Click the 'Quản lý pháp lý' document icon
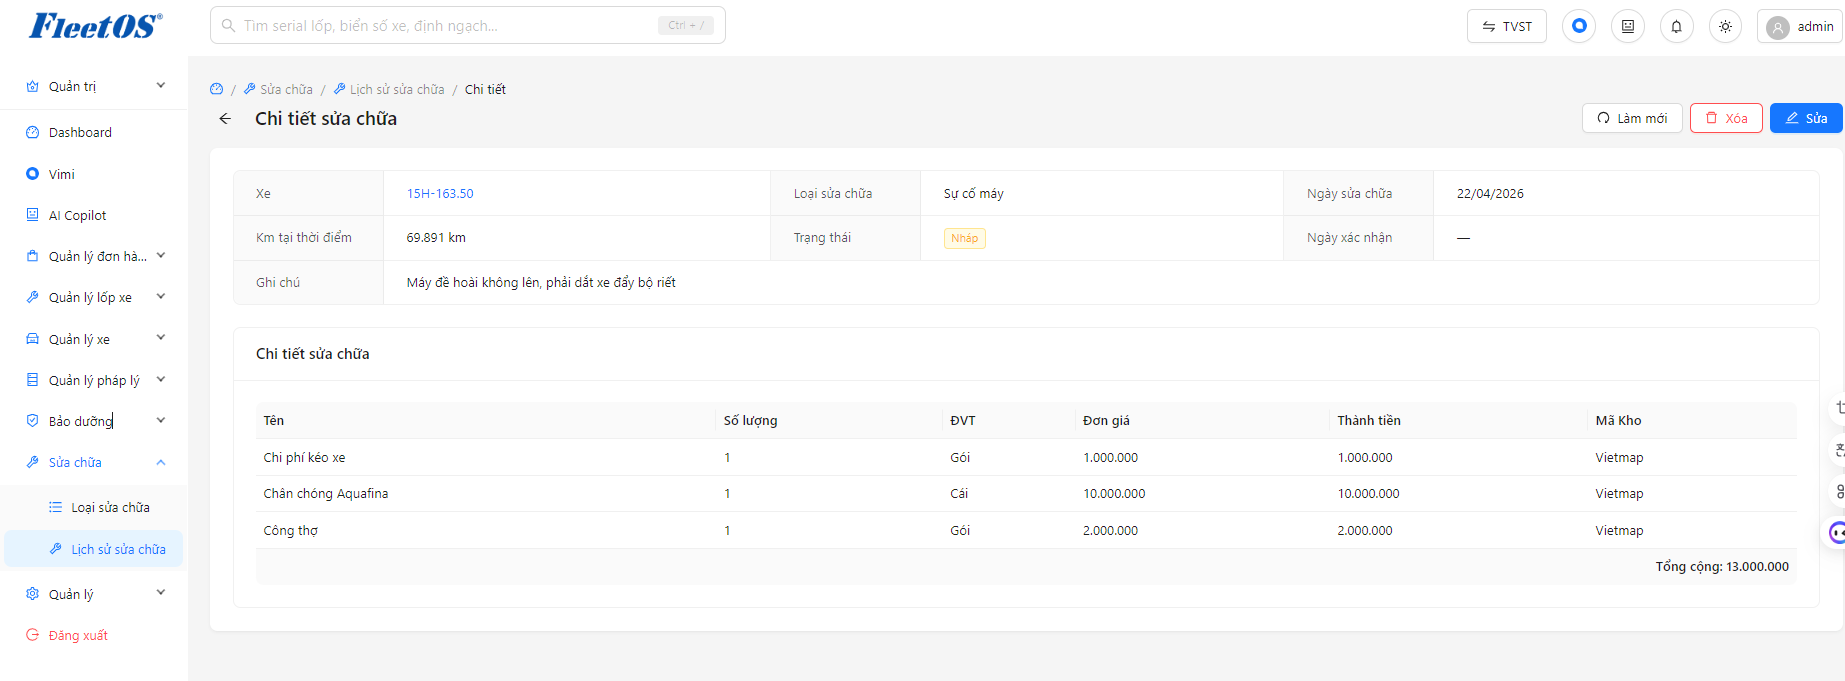Screen dimensions: 1845x681 (32, 380)
